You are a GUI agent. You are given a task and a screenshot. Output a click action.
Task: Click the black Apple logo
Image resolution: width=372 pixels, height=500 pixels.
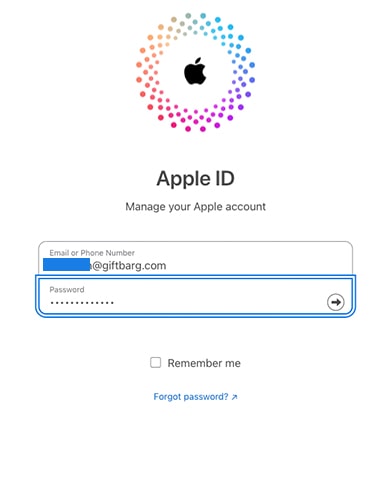[195, 71]
